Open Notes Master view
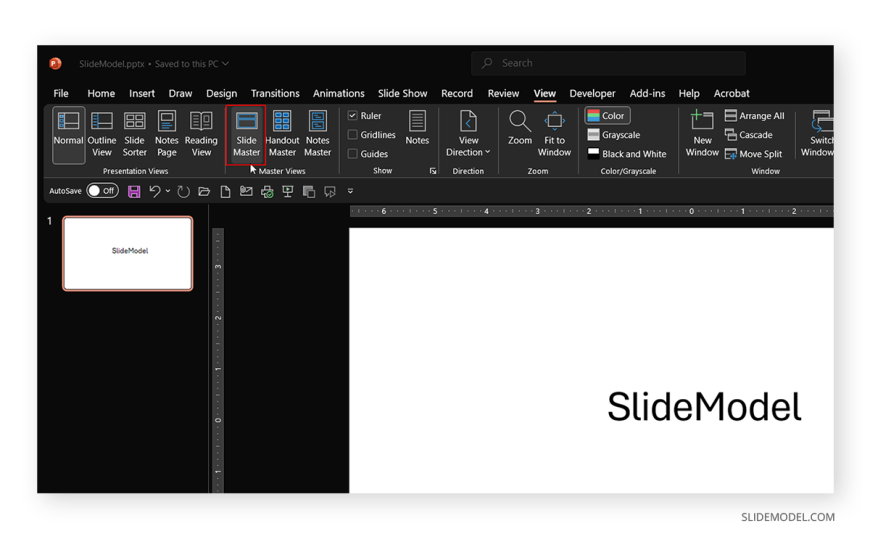Viewport: 870px width, 539px height. point(317,135)
